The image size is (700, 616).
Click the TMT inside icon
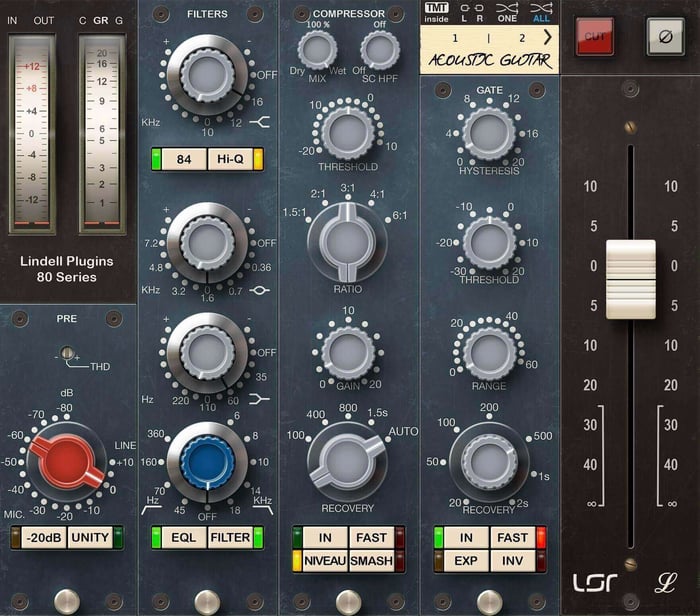point(436,12)
